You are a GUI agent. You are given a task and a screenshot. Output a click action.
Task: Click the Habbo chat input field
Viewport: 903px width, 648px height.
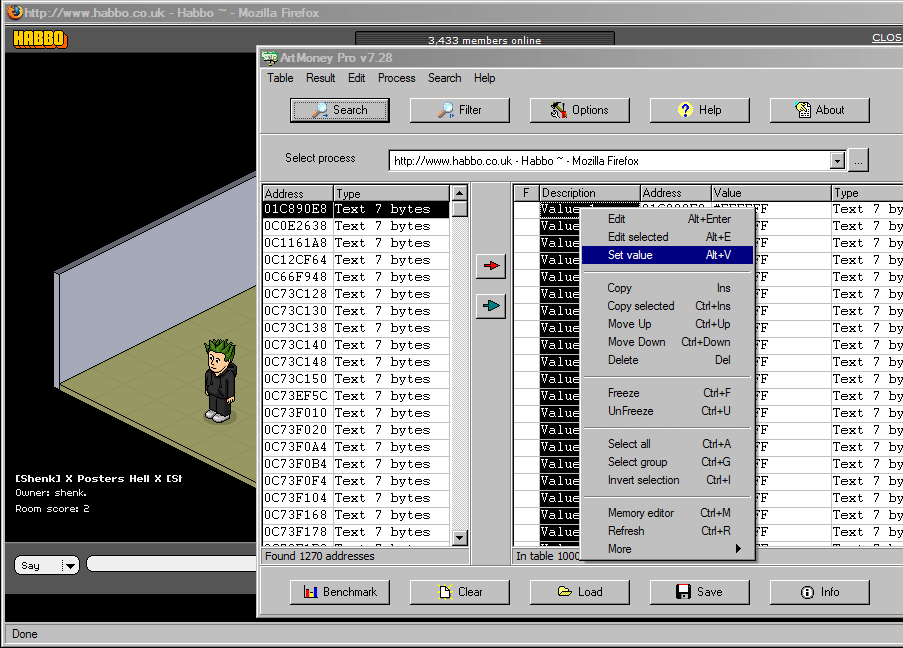172,563
